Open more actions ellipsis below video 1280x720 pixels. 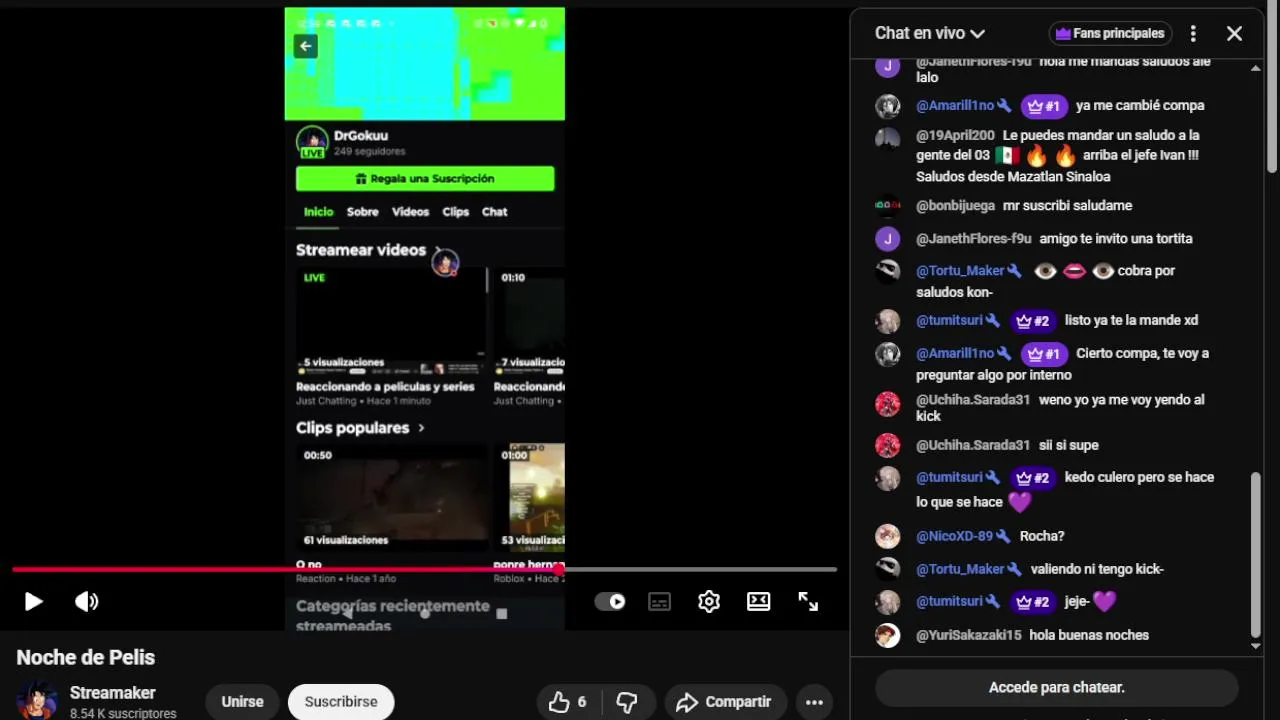(x=814, y=702)
